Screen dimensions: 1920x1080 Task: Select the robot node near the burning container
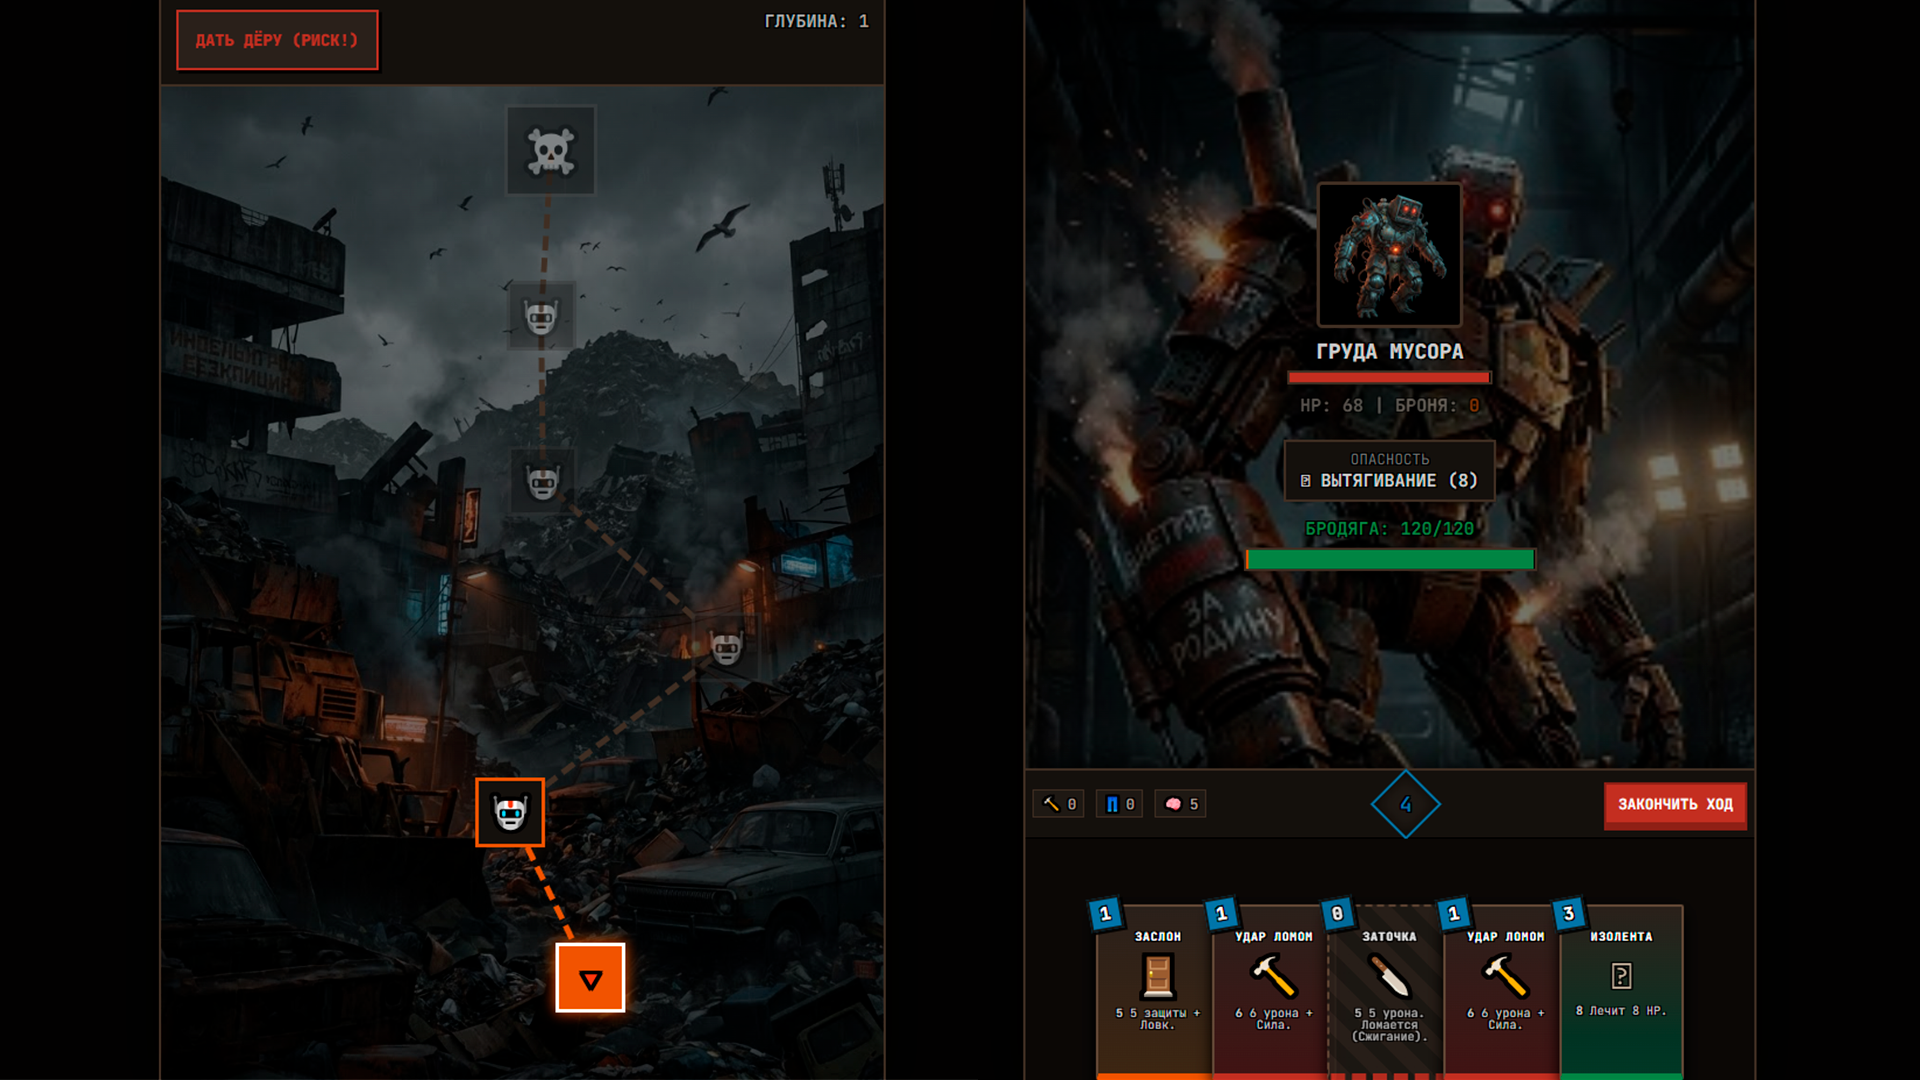point(727,645)
